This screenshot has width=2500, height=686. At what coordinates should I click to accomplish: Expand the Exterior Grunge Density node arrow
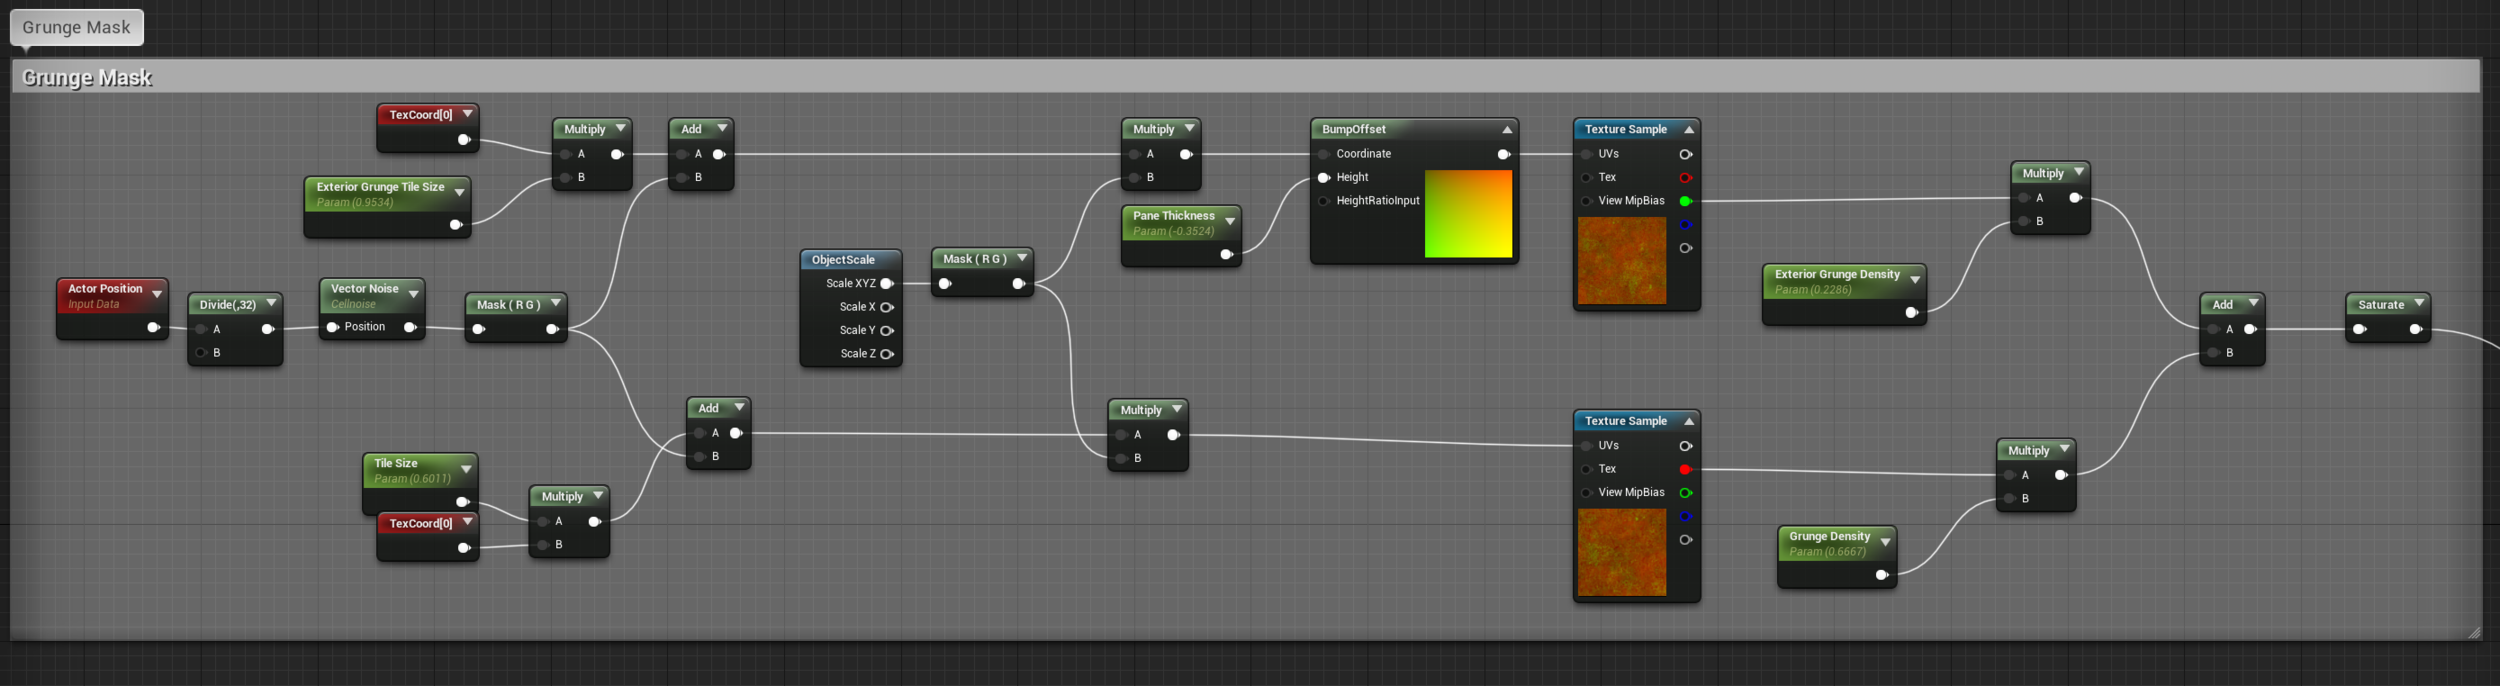click(x=1915, y=279)
